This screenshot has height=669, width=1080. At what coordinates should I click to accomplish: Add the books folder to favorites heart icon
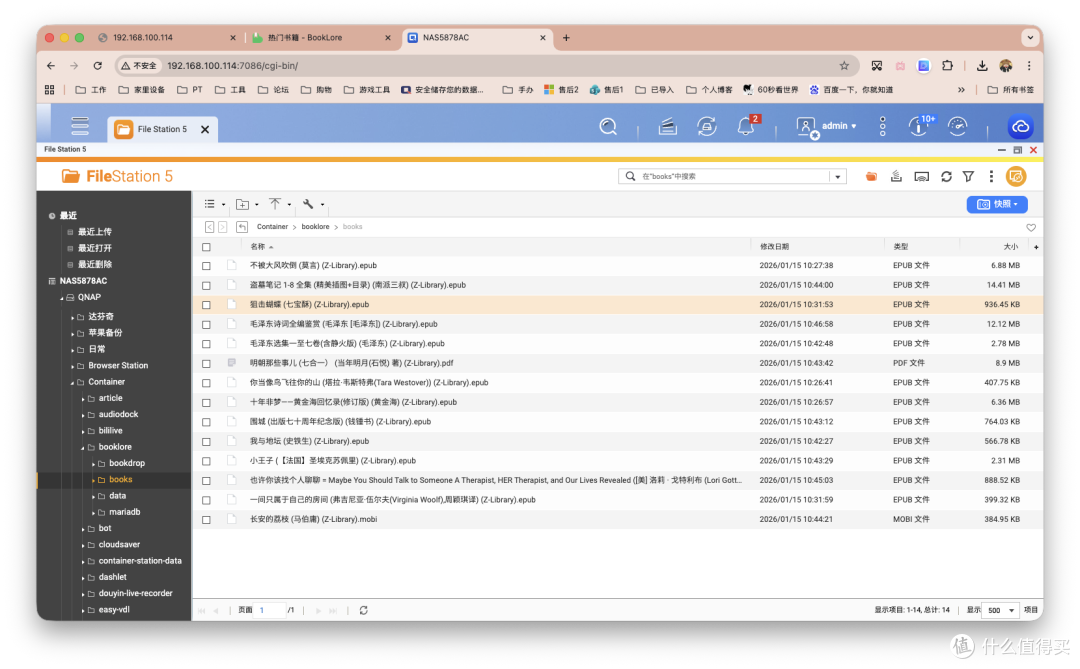click(1031, 227)
